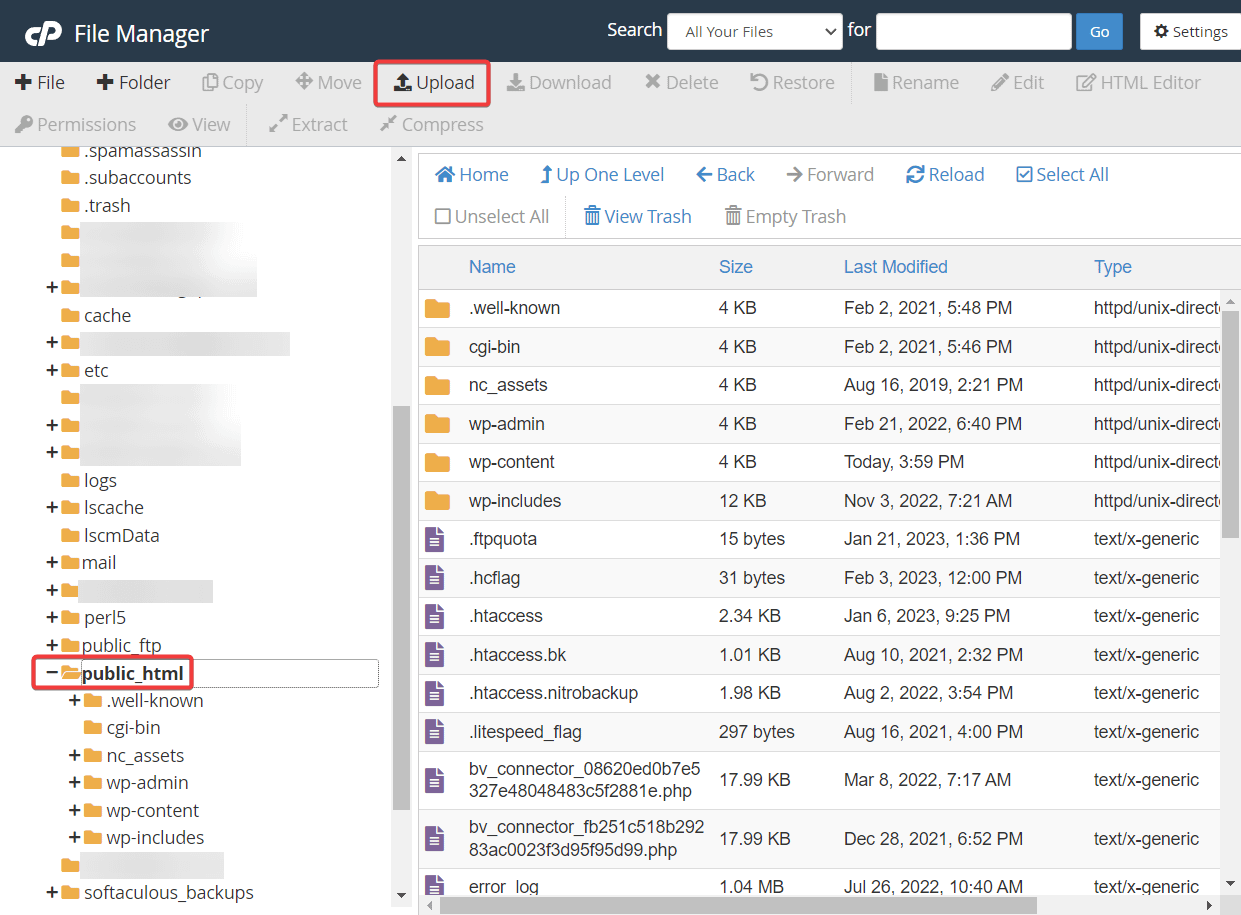The height and width of the screenshot is (915, 1241).
Task: Open the Permissions tool
Action: click(75, 124)
